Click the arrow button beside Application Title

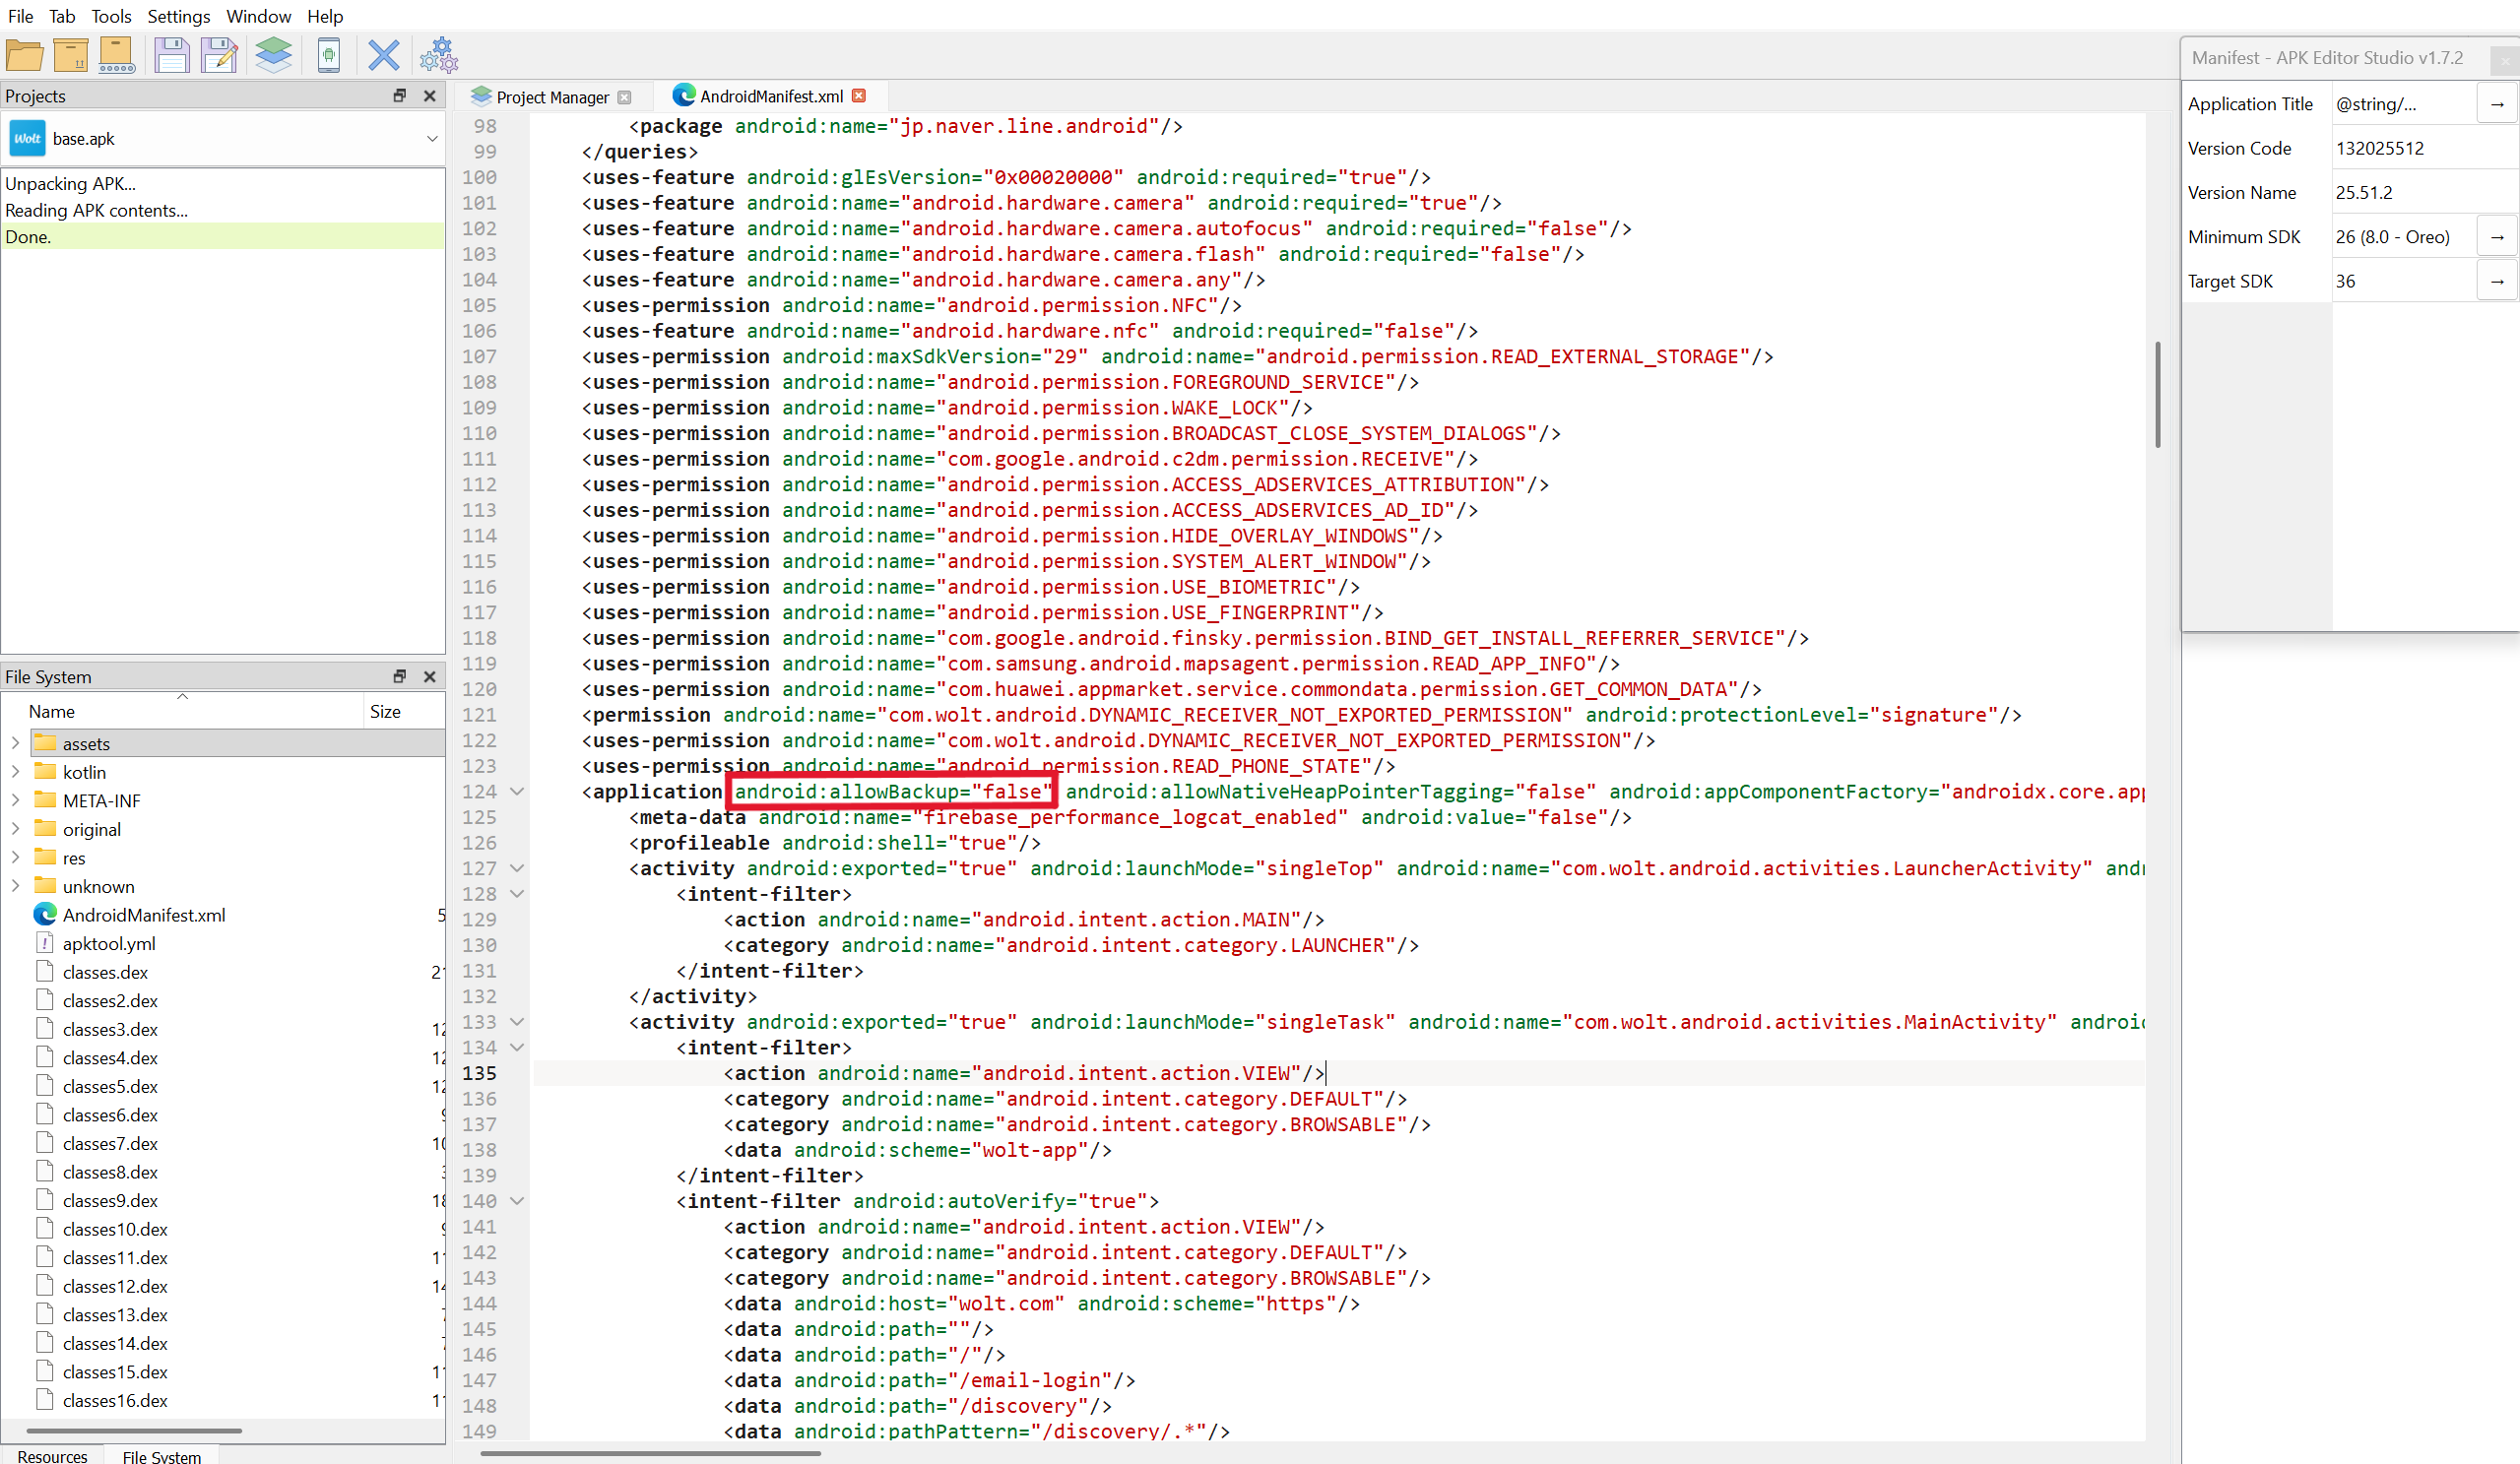(2496, 104)
